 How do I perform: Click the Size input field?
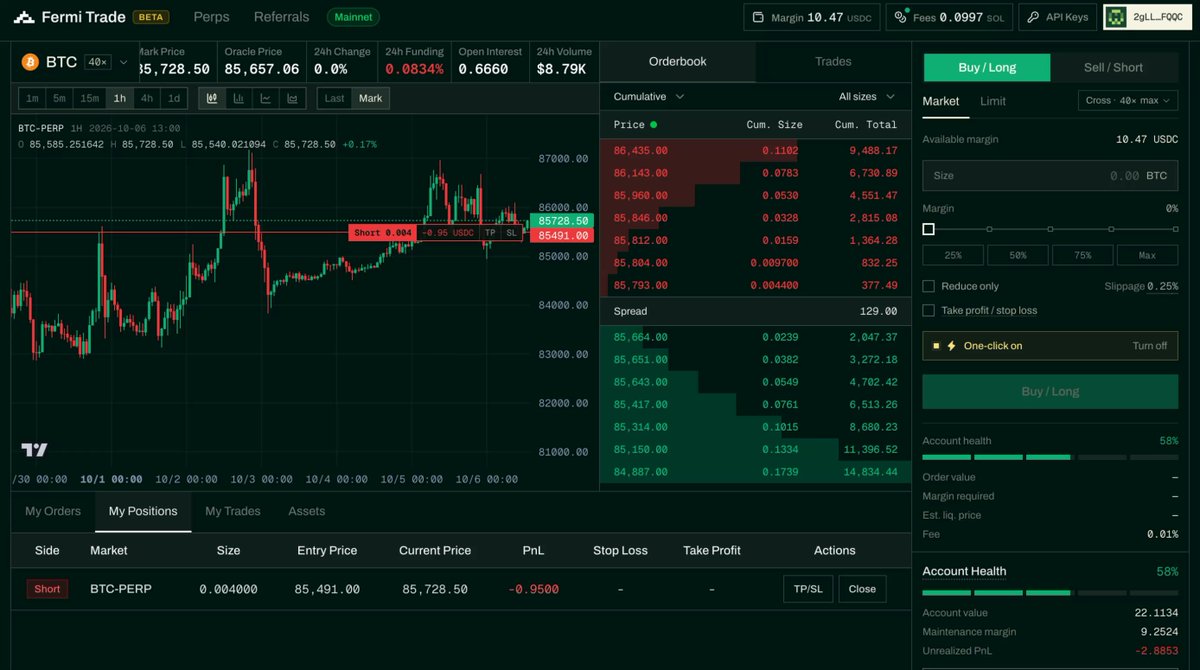(1050, 175)
